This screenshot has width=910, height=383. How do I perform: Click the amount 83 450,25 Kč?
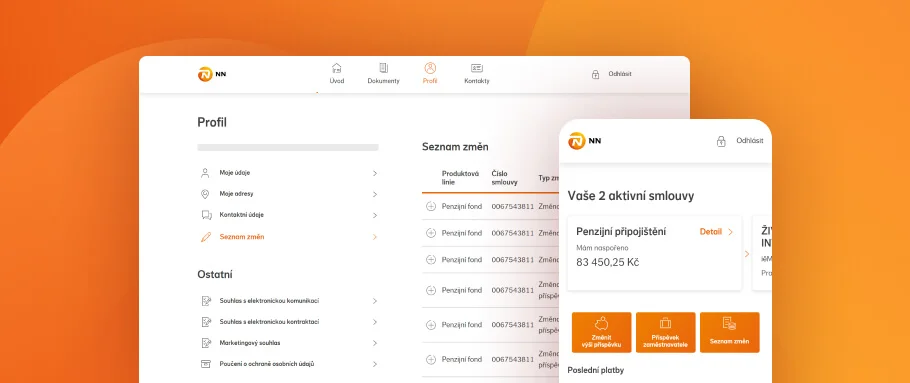click(x=608, y=262)
